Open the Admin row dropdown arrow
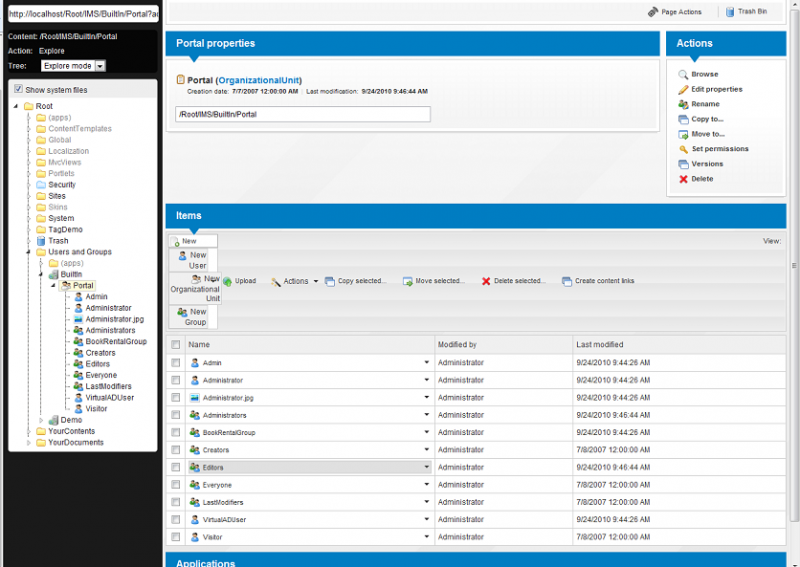 (x=427, y=362)
